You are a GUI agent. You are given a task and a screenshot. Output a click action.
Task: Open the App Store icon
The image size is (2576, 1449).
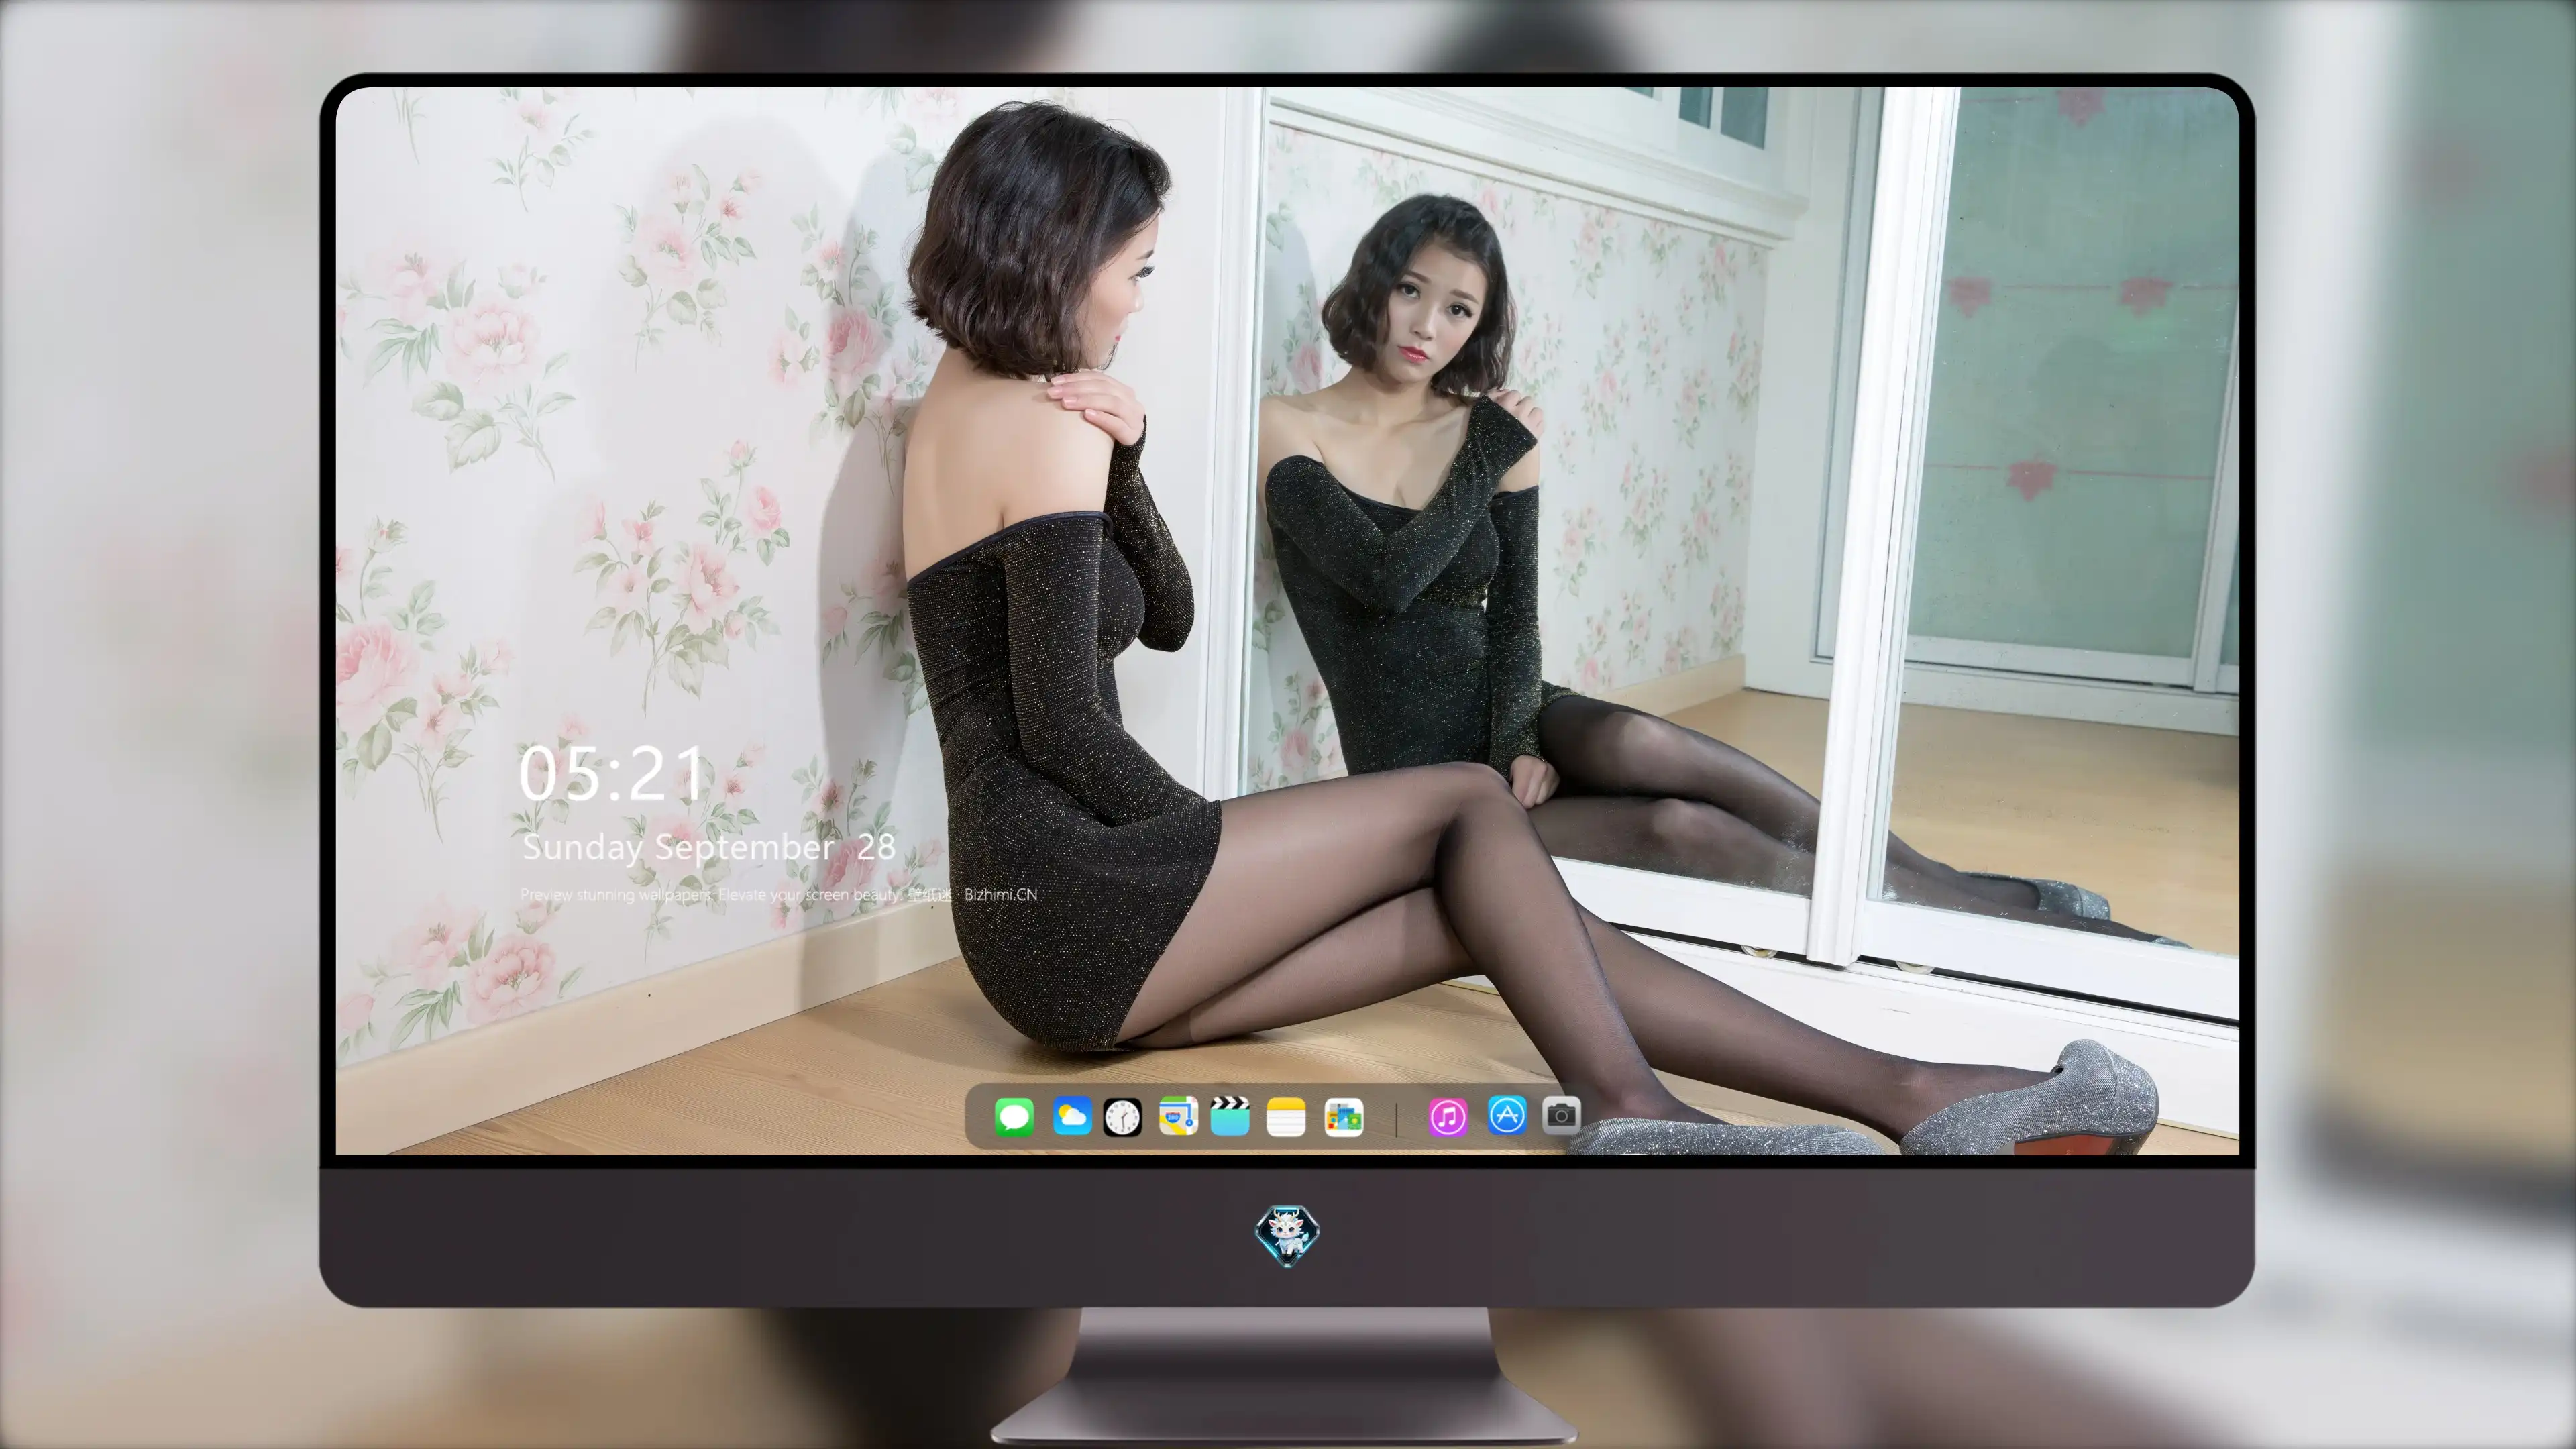click(x=1507, y=1115)
